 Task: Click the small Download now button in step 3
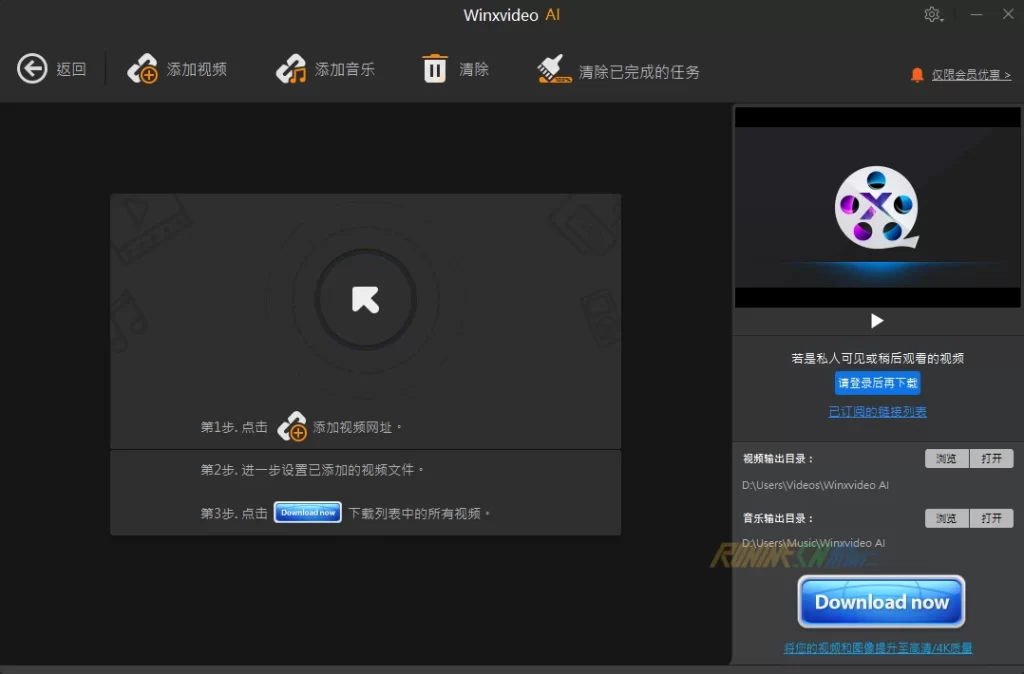click(308, 513)
